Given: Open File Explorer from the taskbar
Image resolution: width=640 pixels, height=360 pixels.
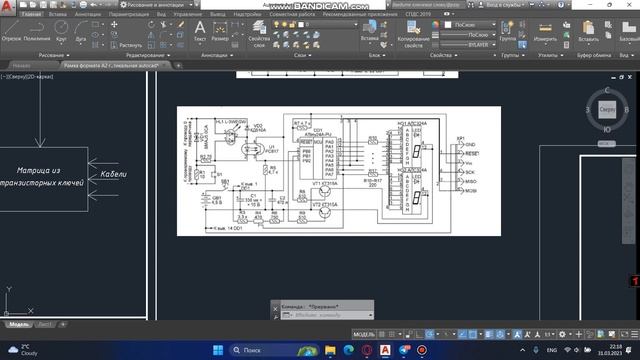Looking at the screenshot, I should click(x=330, y=350).
